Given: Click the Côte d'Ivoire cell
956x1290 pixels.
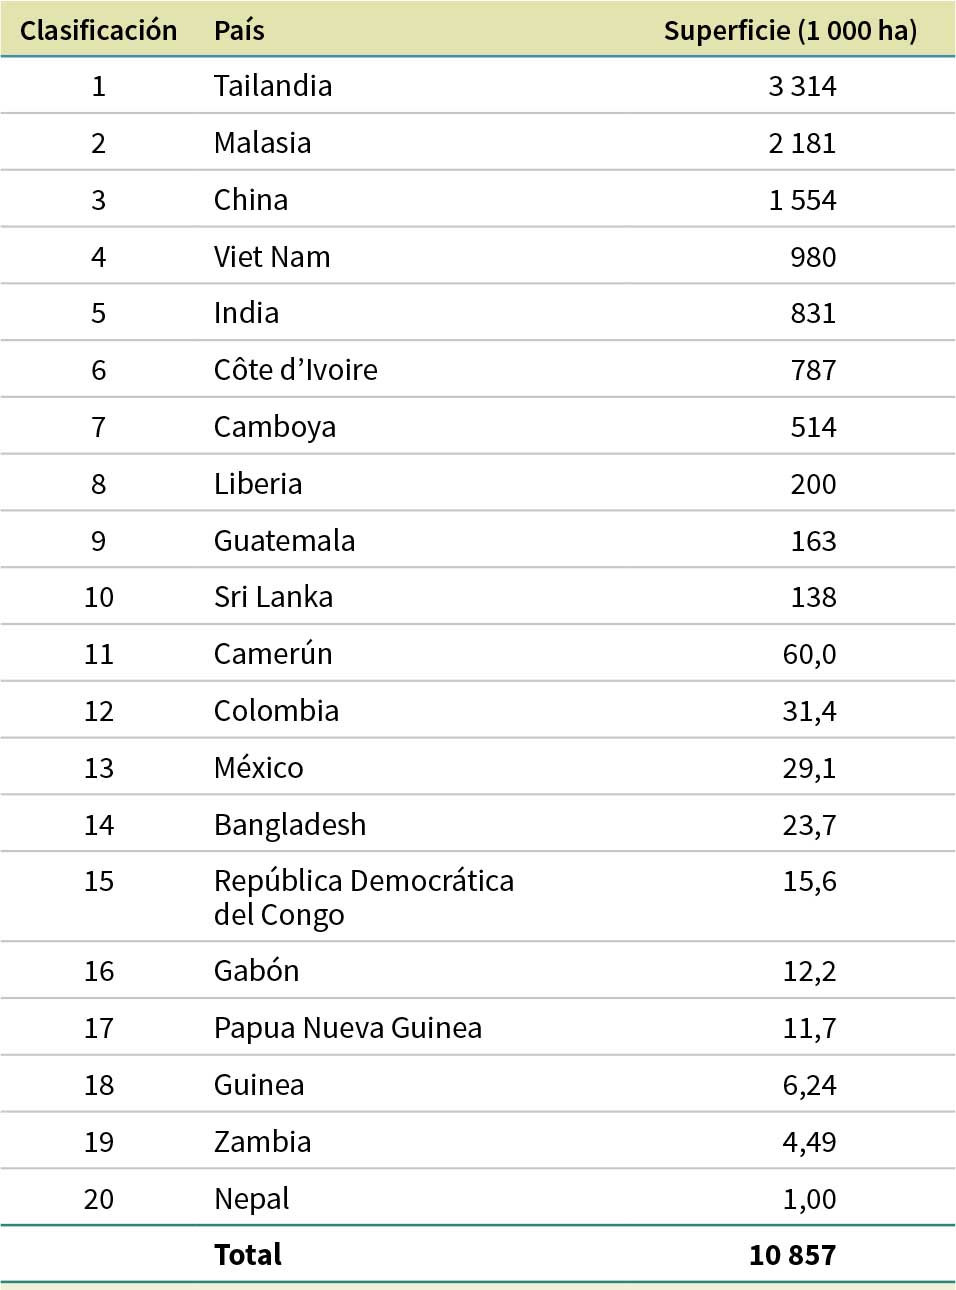Looking at the screenshot, I should [295, 370].
